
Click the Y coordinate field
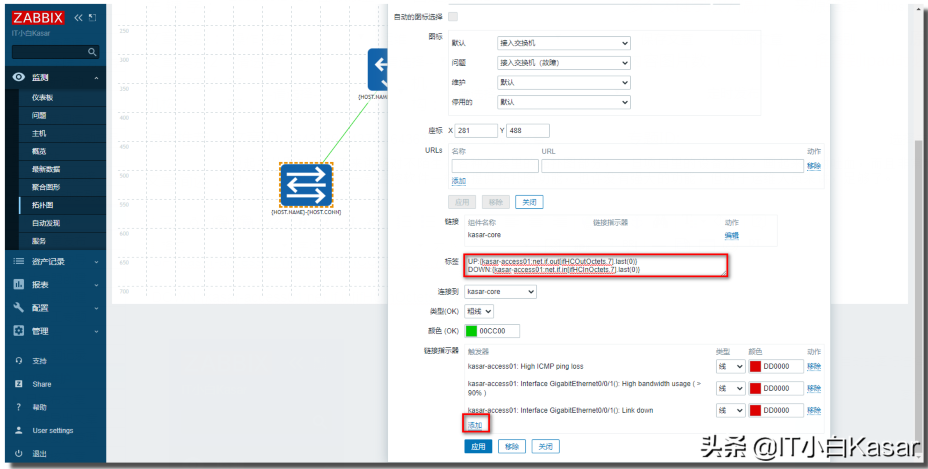pos(528,130)
